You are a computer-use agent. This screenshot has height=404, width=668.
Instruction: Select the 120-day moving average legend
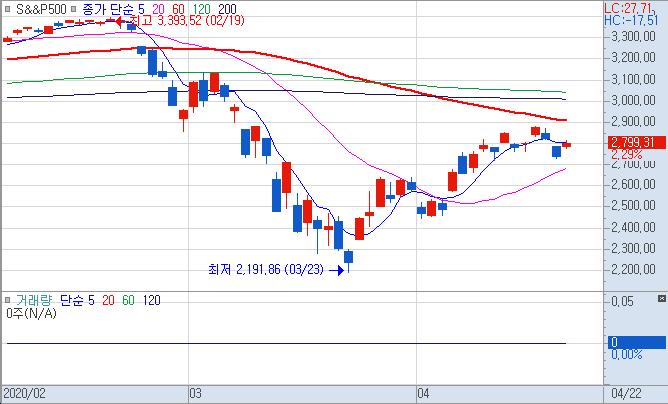201,9
